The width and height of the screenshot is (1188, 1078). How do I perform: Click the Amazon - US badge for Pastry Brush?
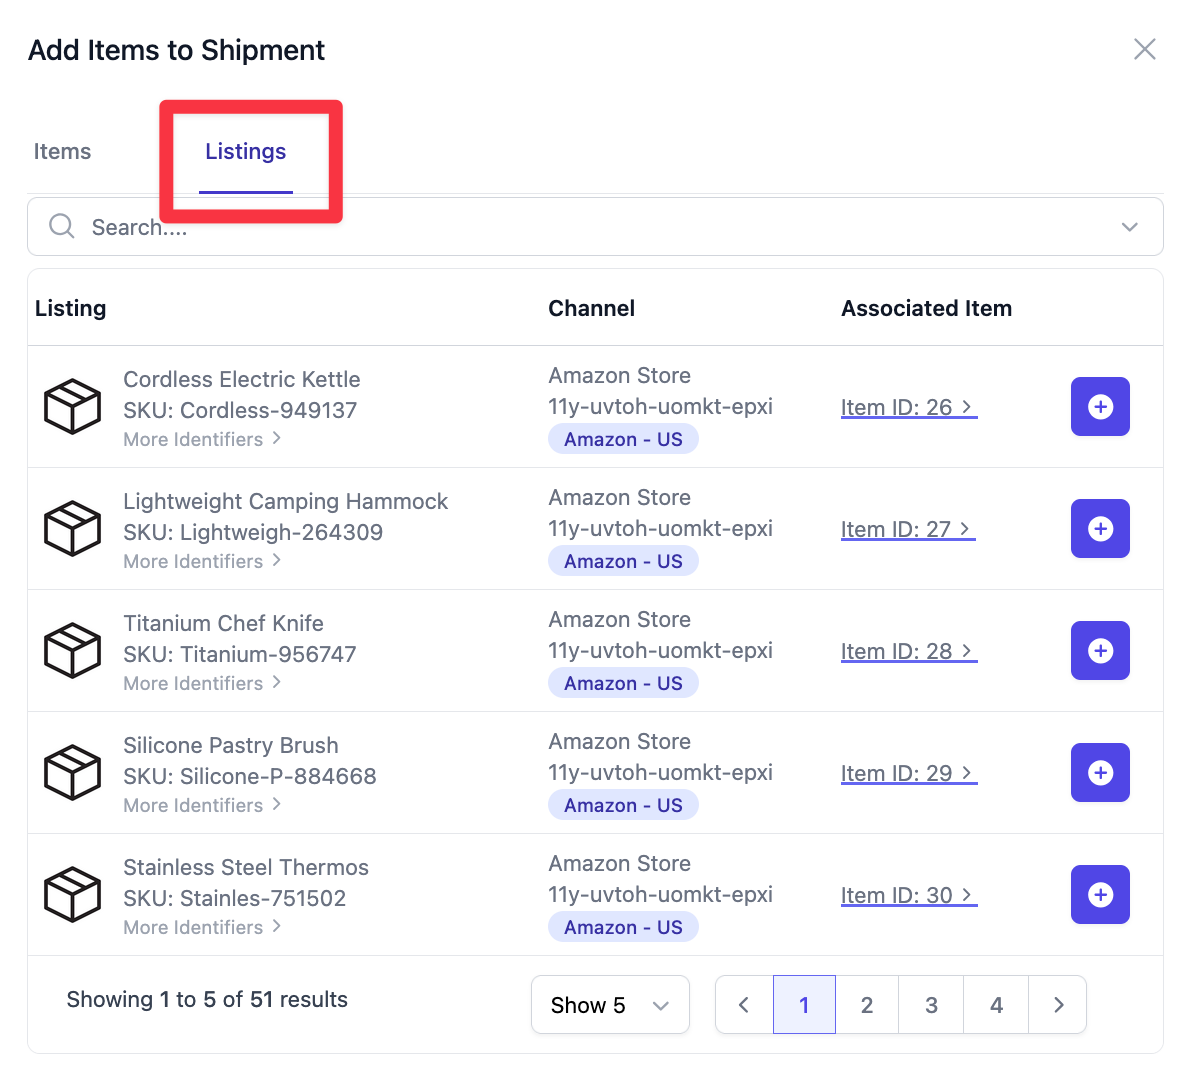623,805
